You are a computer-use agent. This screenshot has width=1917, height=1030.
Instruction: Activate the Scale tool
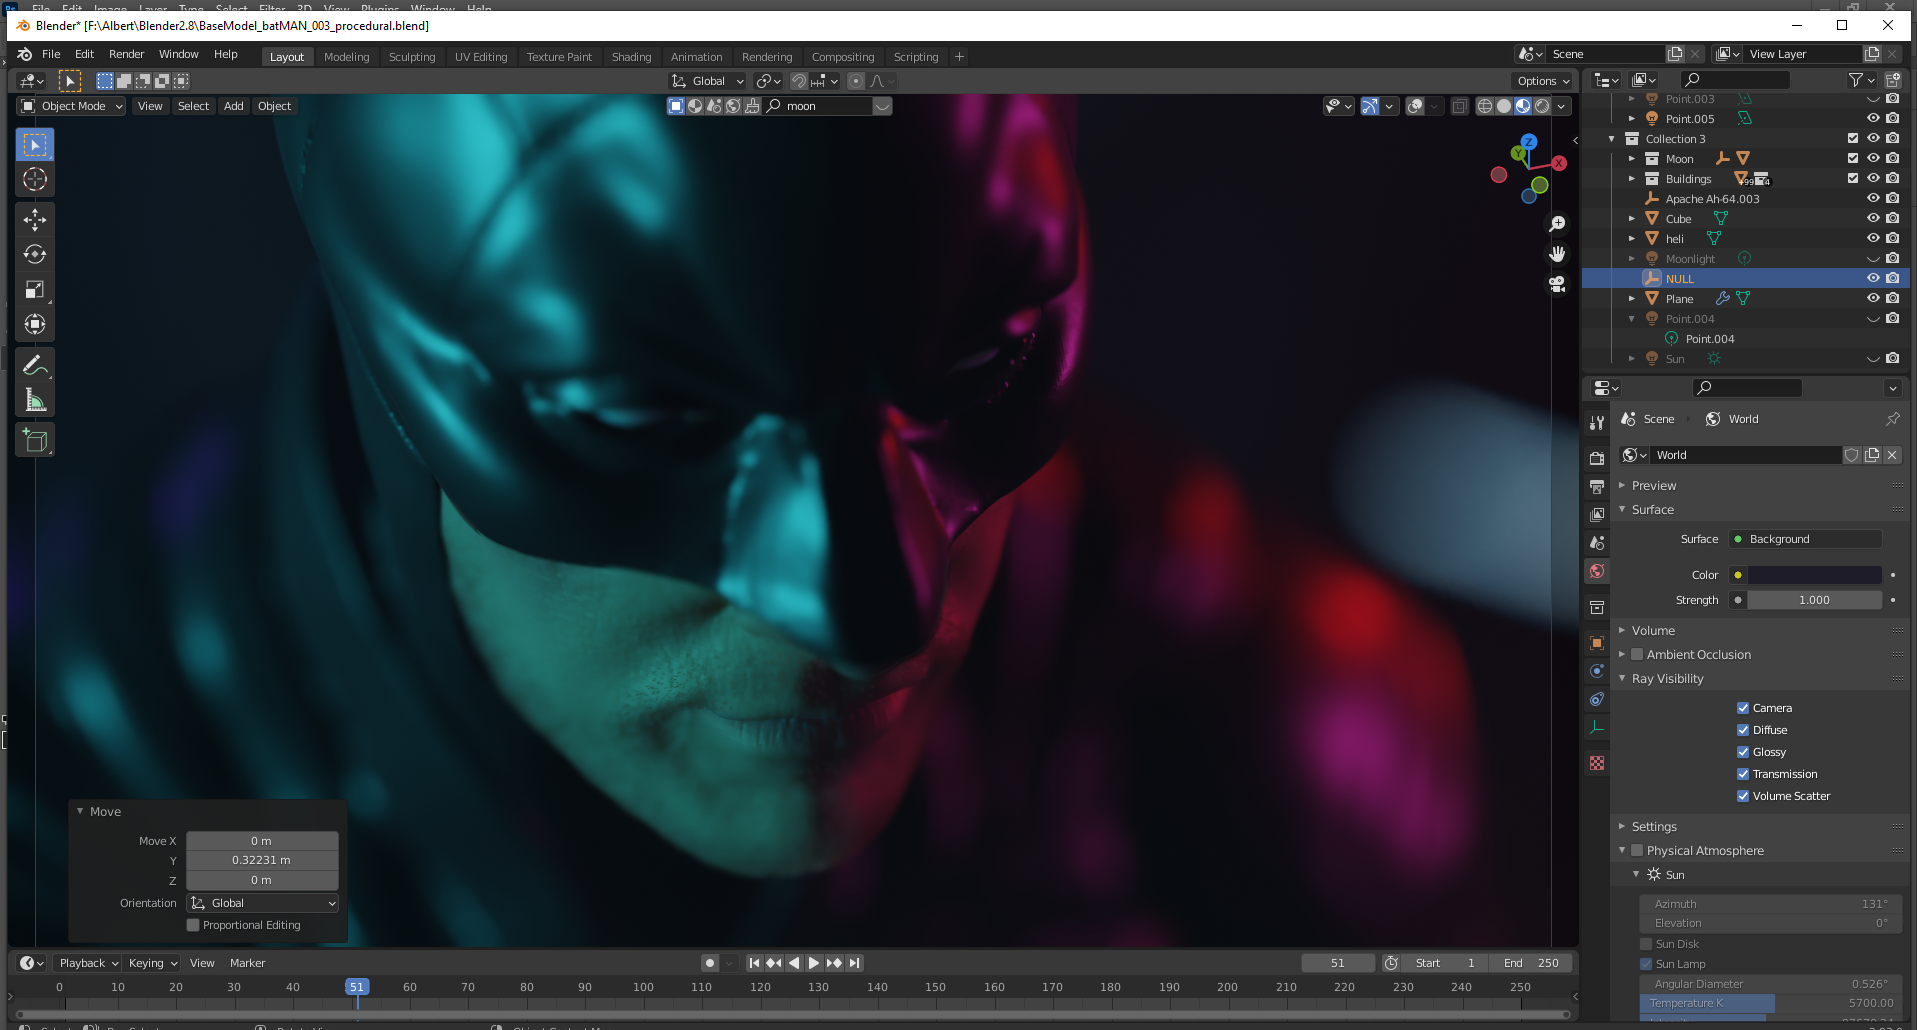tap(35, 290)
